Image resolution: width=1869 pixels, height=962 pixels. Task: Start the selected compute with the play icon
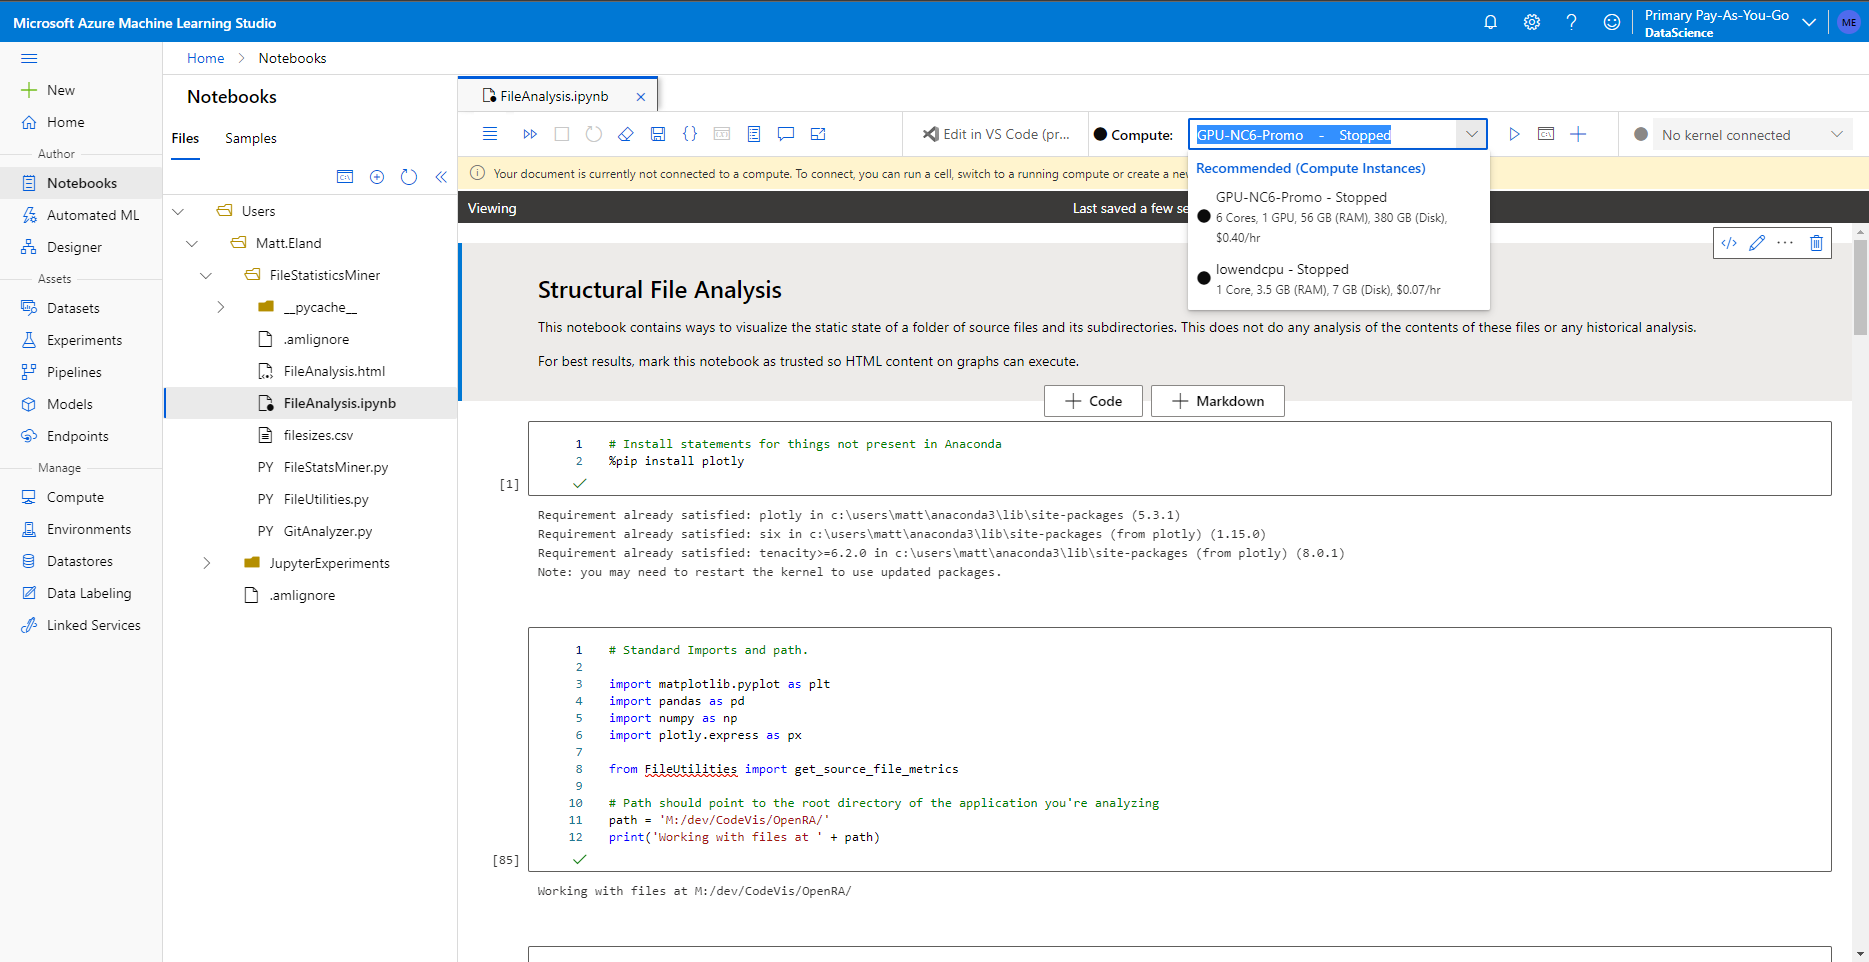tap(1514, 134)
